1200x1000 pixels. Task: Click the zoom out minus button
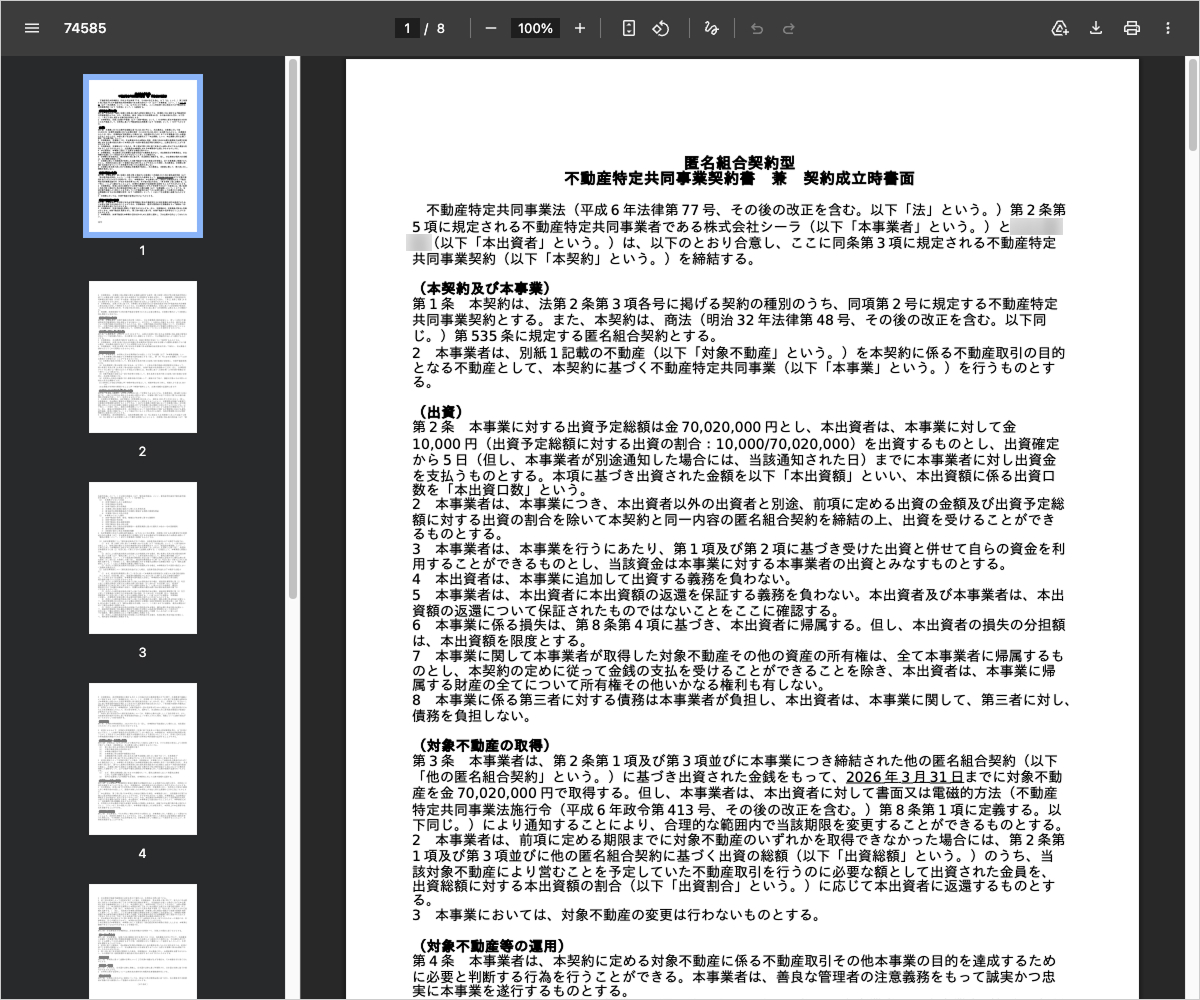click(490, 28)
